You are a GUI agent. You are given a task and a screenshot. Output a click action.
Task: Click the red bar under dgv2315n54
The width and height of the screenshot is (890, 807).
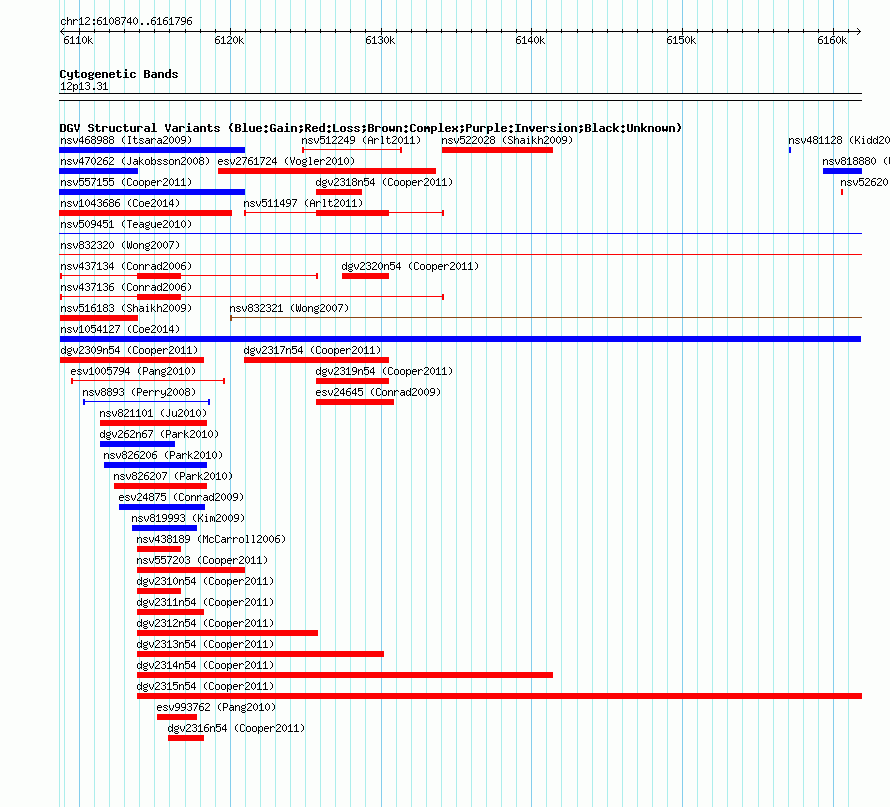pyautogui.click(x=499, y=696)
